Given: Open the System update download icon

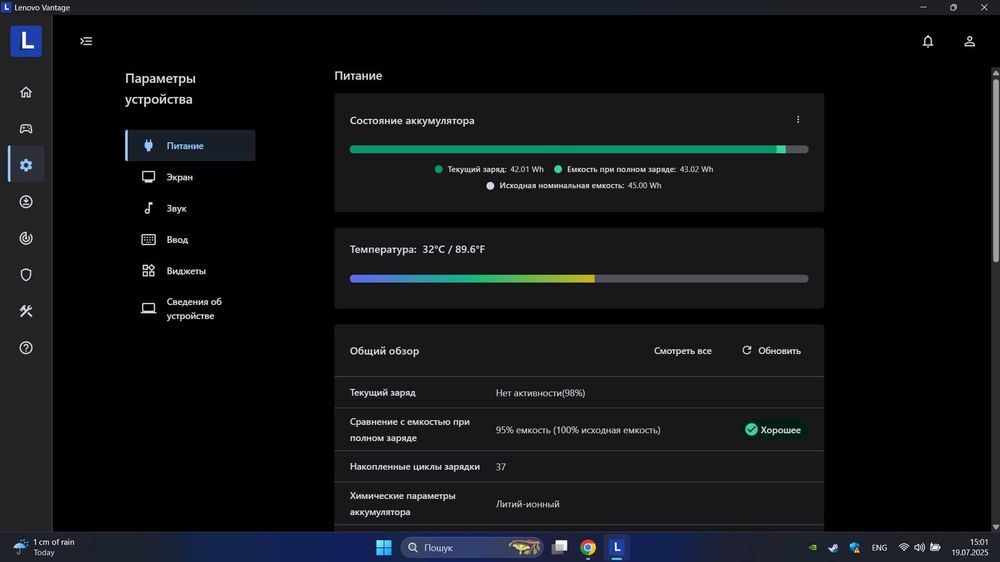Looking at the screenshot, I should [26, 202].
